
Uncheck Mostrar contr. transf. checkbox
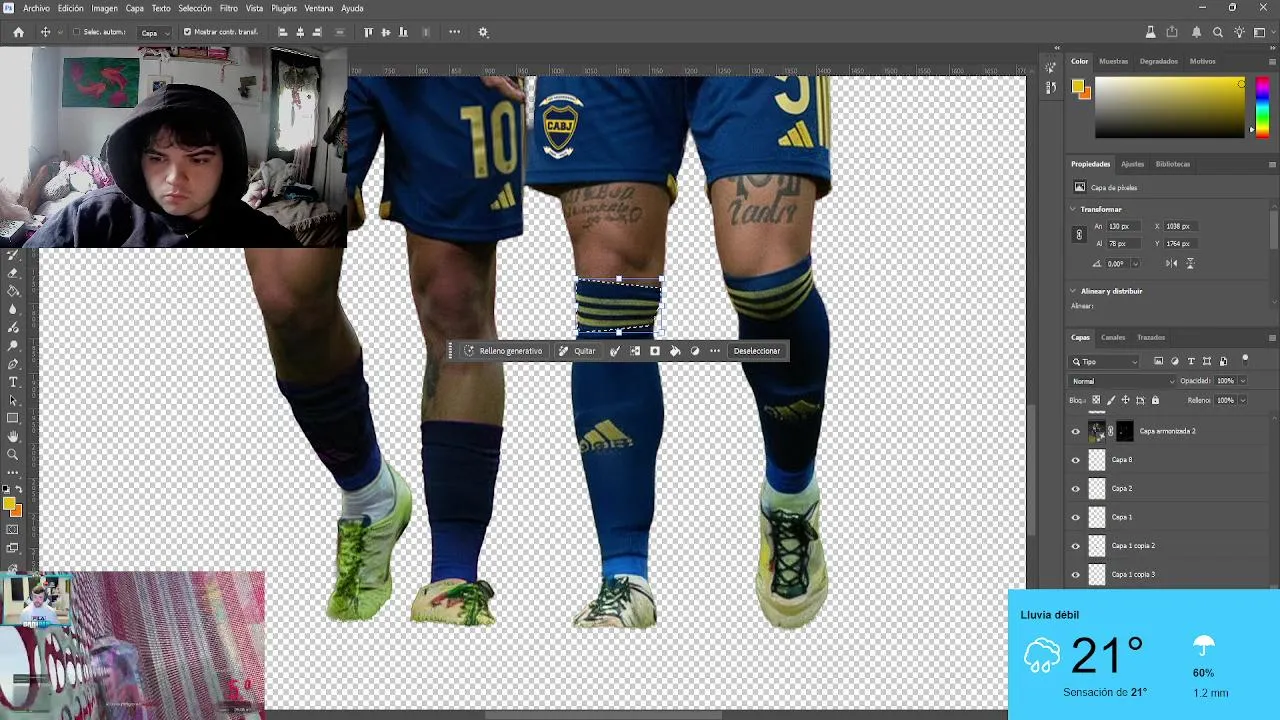[x=187, y=32]
